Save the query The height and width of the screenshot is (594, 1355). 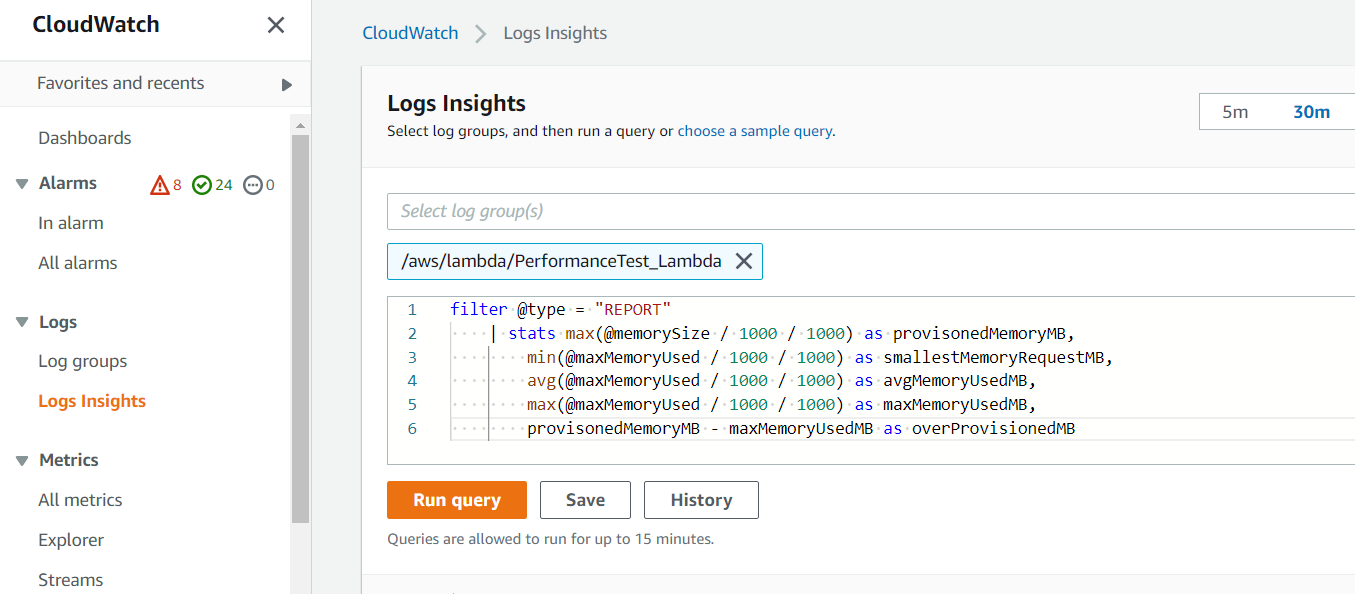(x=585, y=500)
